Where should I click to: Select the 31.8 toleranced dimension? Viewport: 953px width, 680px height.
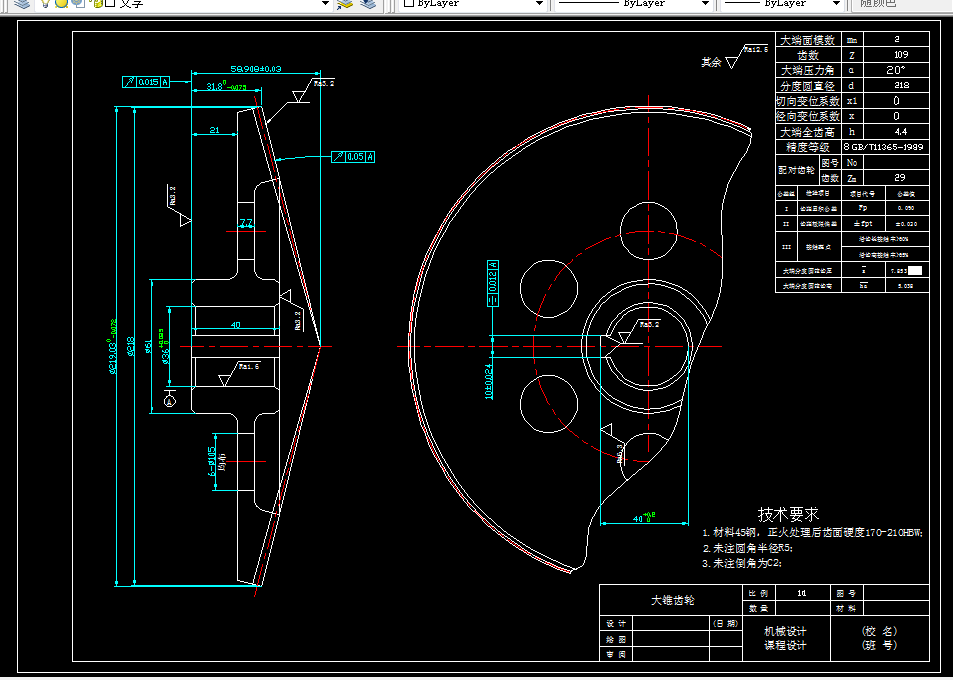[x=226, y=86]
